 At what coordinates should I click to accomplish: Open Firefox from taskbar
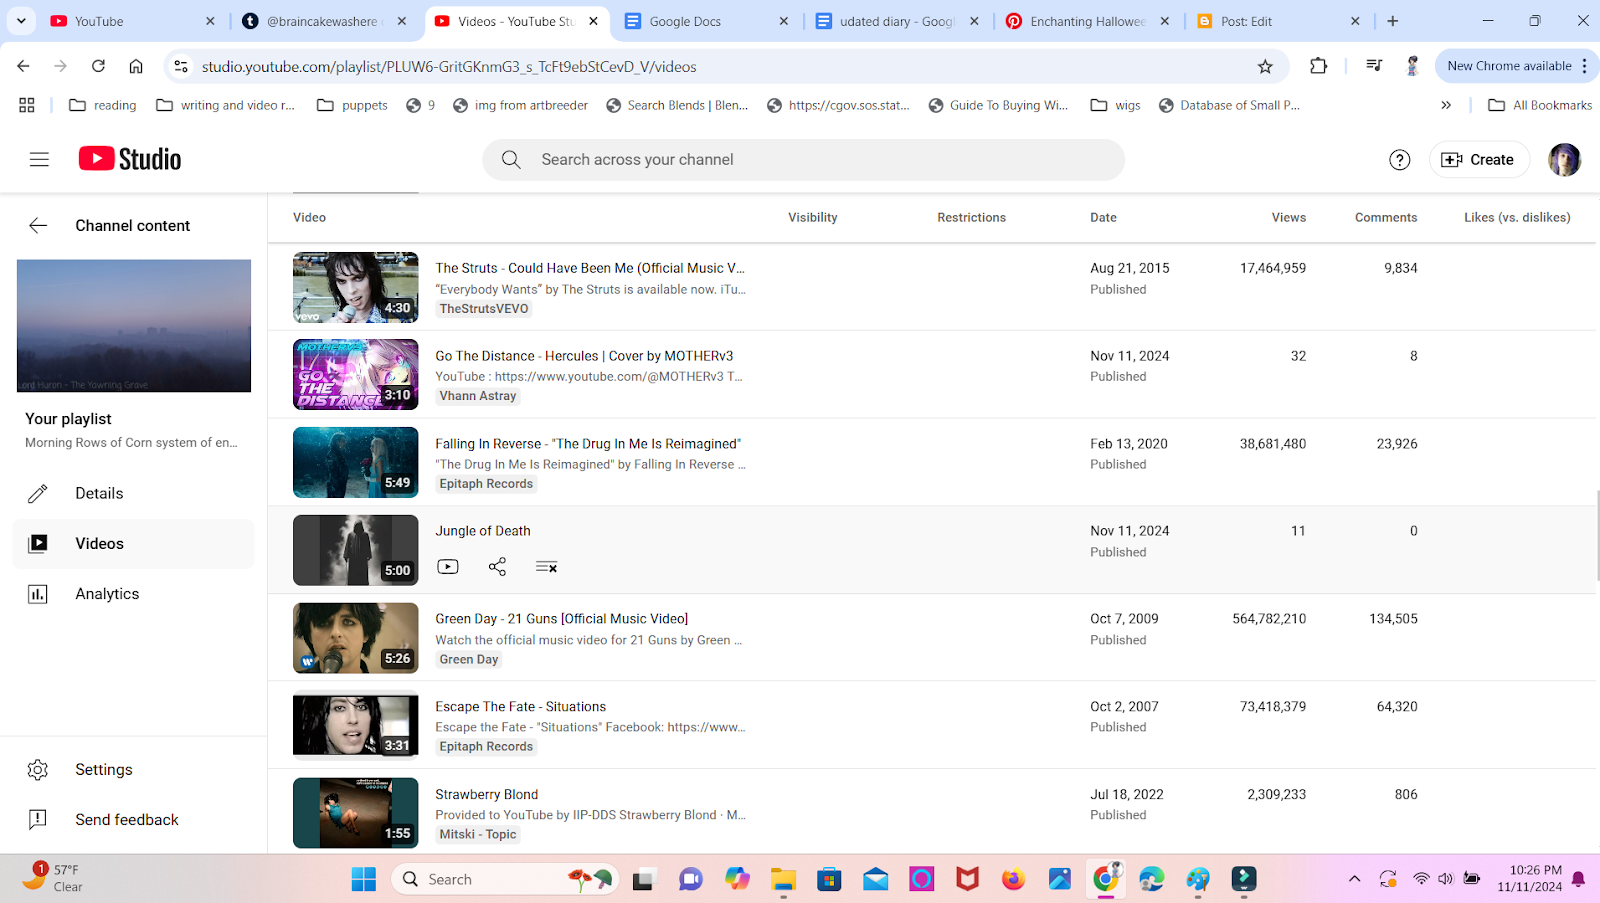[x=1013, y=880]
